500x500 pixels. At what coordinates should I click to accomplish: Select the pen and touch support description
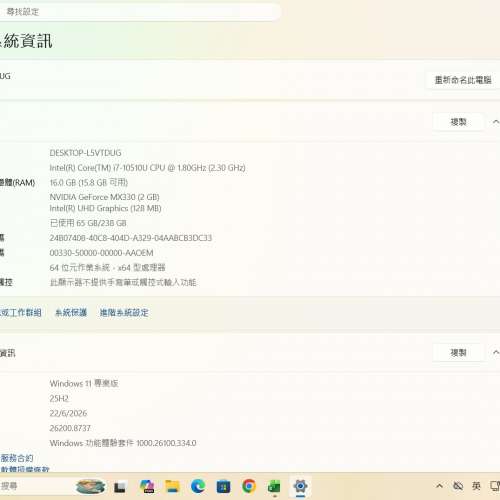[123, 283]
